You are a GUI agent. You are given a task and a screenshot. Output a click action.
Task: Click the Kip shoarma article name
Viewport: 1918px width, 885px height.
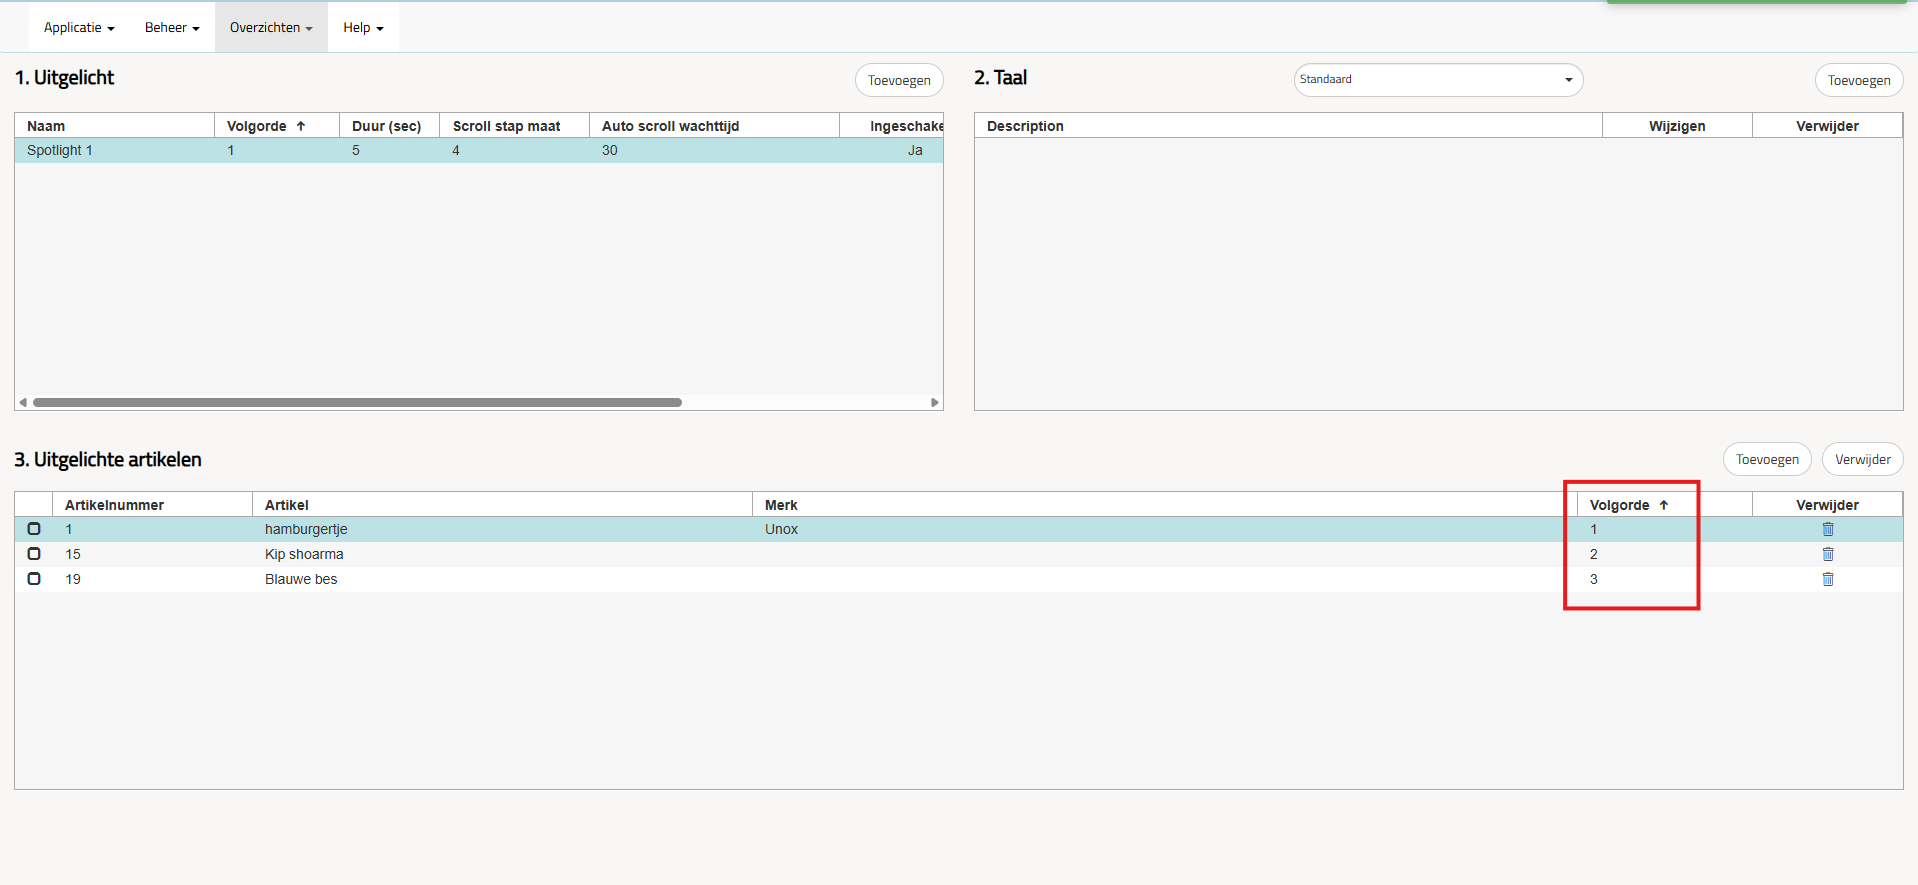pos(304,554)
